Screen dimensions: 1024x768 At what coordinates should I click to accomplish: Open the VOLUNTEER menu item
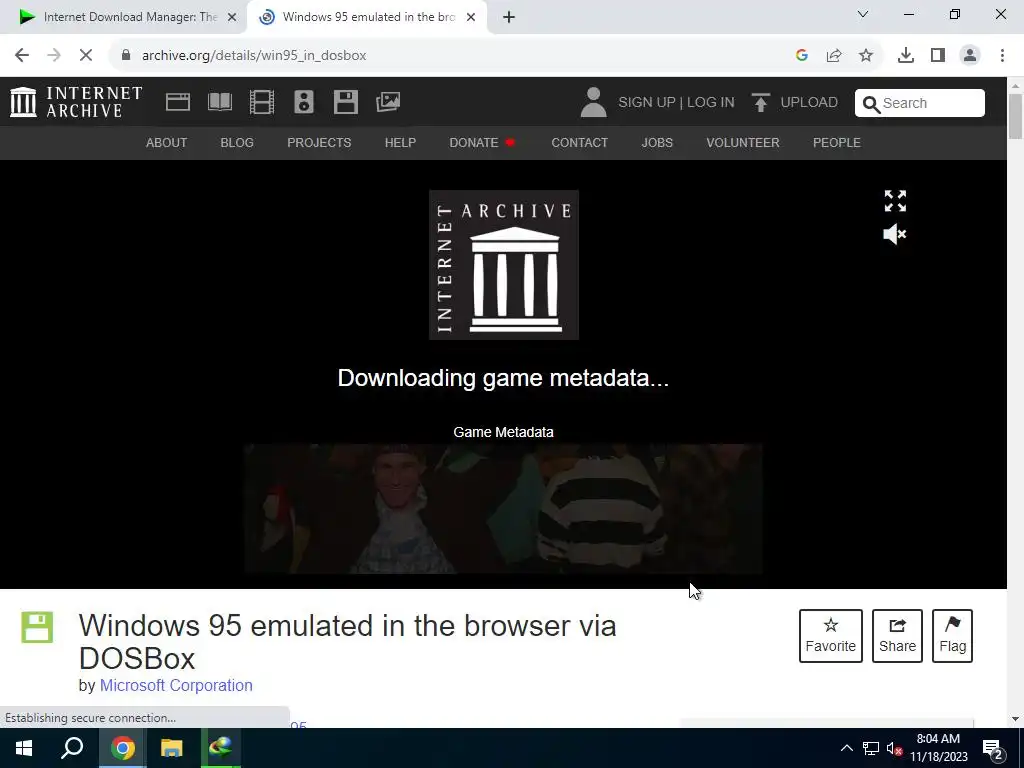tap(743, 142)
